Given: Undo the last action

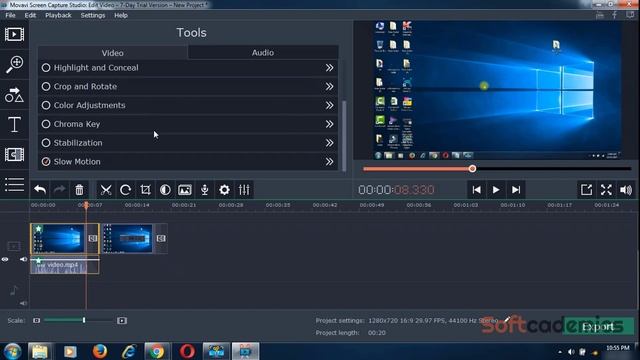Looking at the screenshot, I should pyautogui.click(x=40, y=189).
